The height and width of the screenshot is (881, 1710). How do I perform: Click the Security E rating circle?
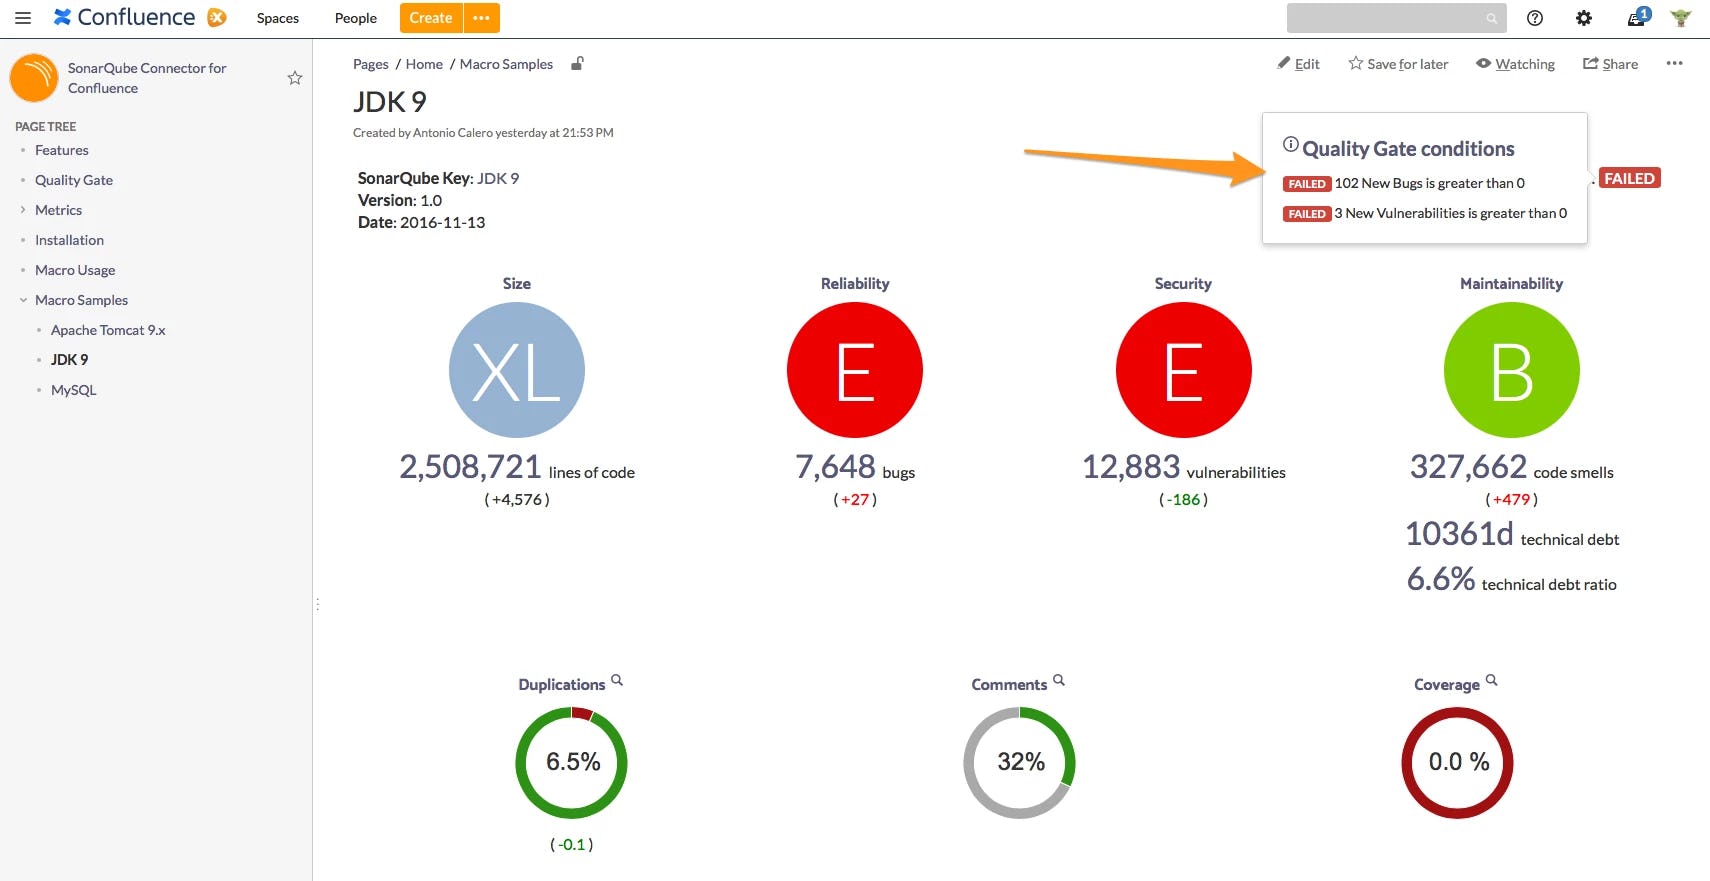pos(1184,370)
